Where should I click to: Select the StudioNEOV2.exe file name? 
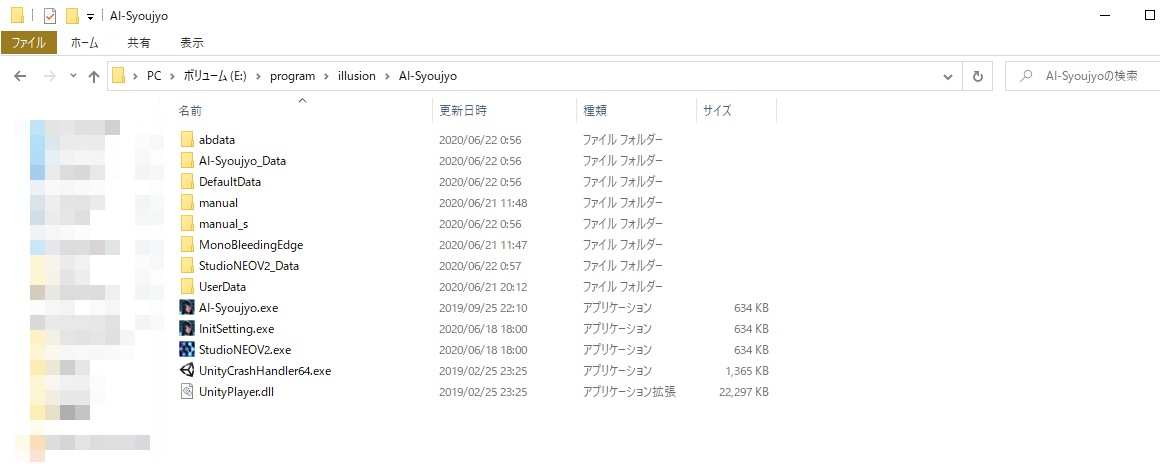[x=245, y=349]
